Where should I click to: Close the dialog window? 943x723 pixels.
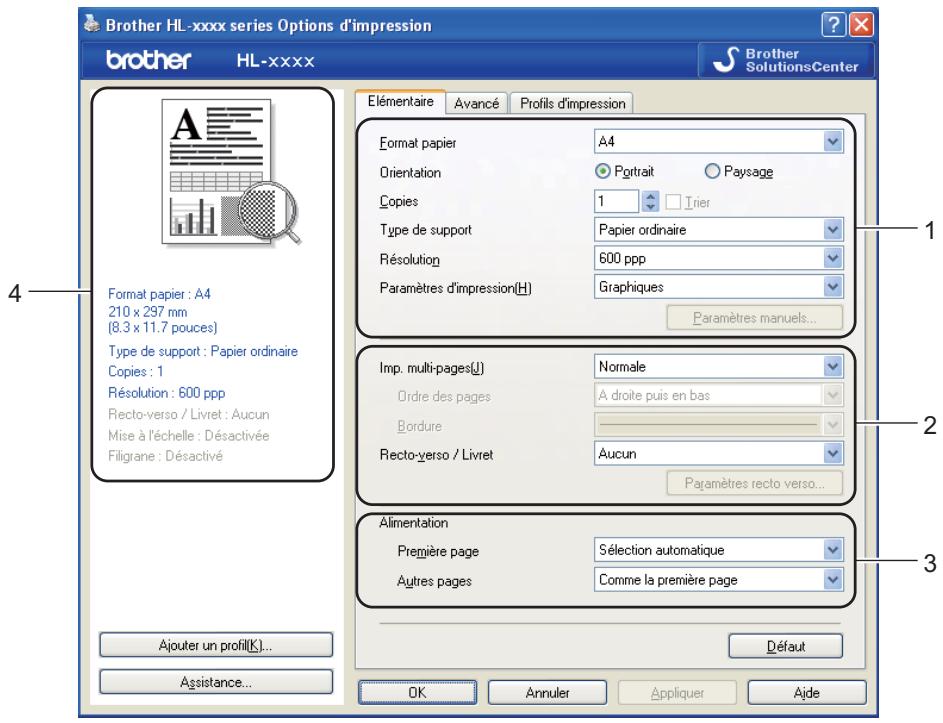(x=861, y=25)
